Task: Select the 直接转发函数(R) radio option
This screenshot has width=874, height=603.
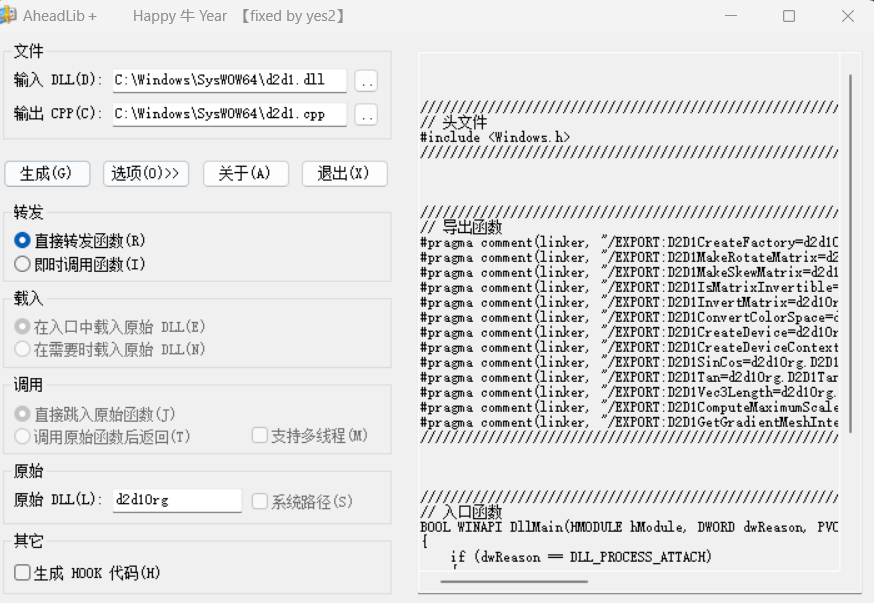Action: (23, 241)
